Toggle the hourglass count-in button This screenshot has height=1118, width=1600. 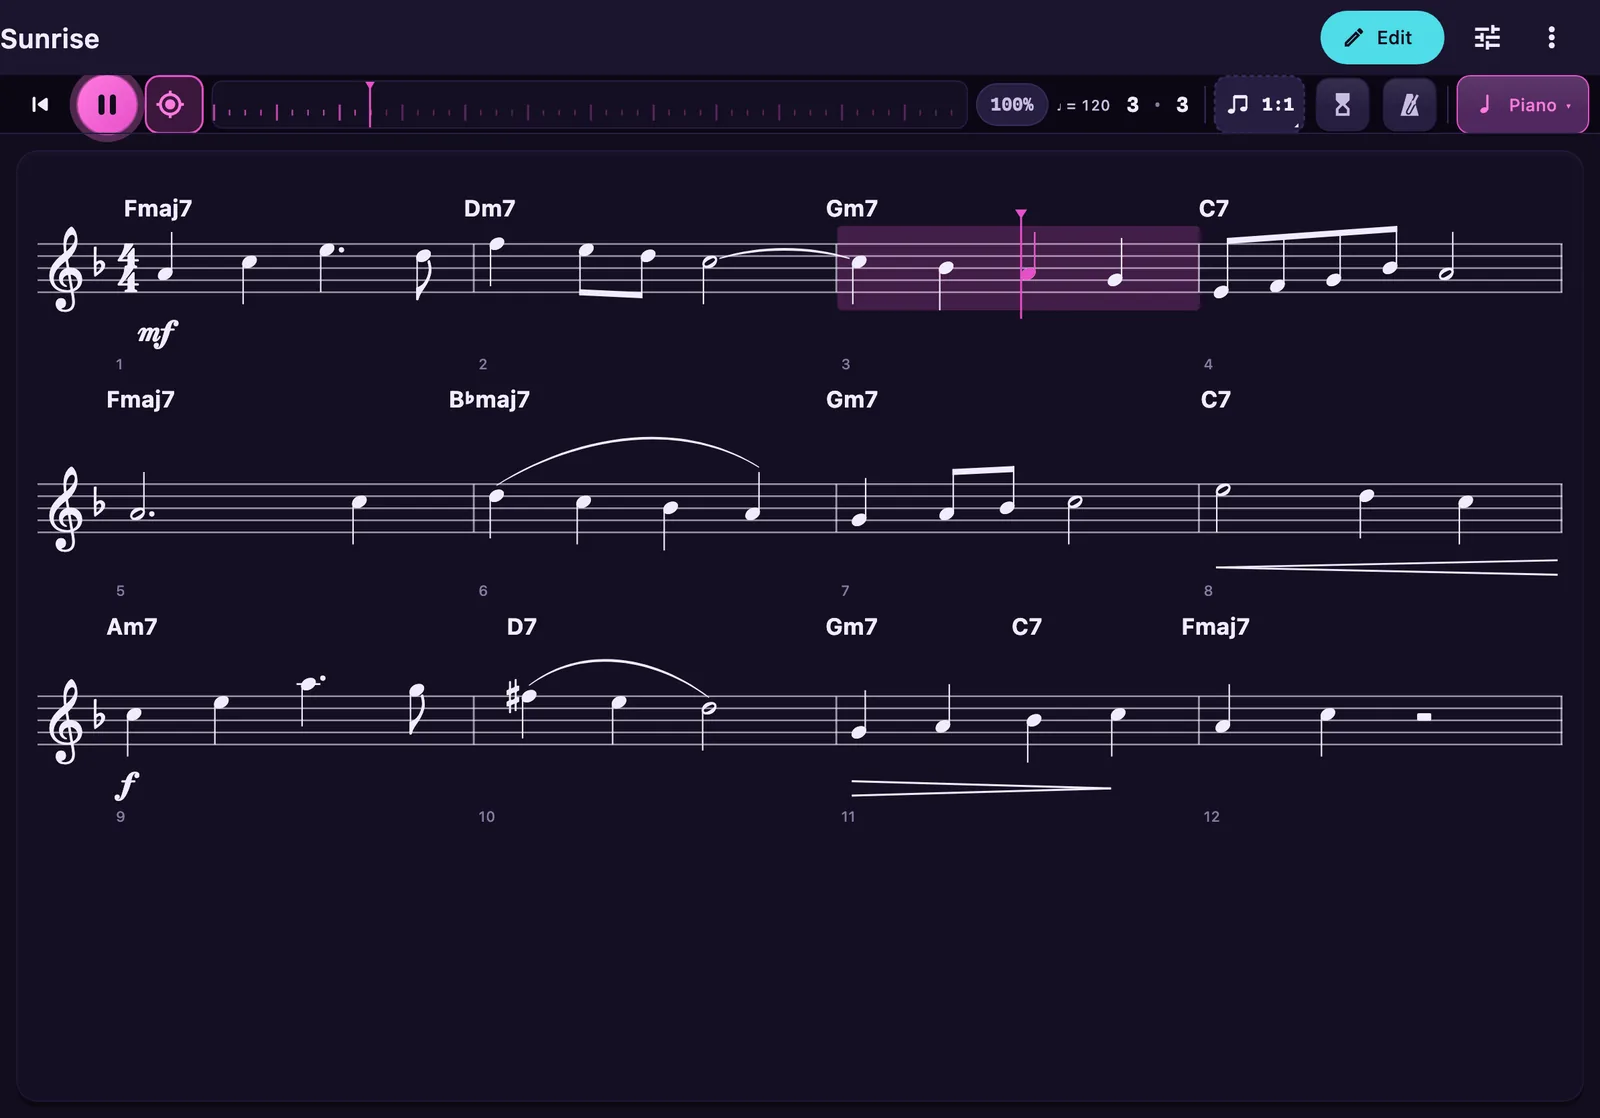[x=1342, y=104]
